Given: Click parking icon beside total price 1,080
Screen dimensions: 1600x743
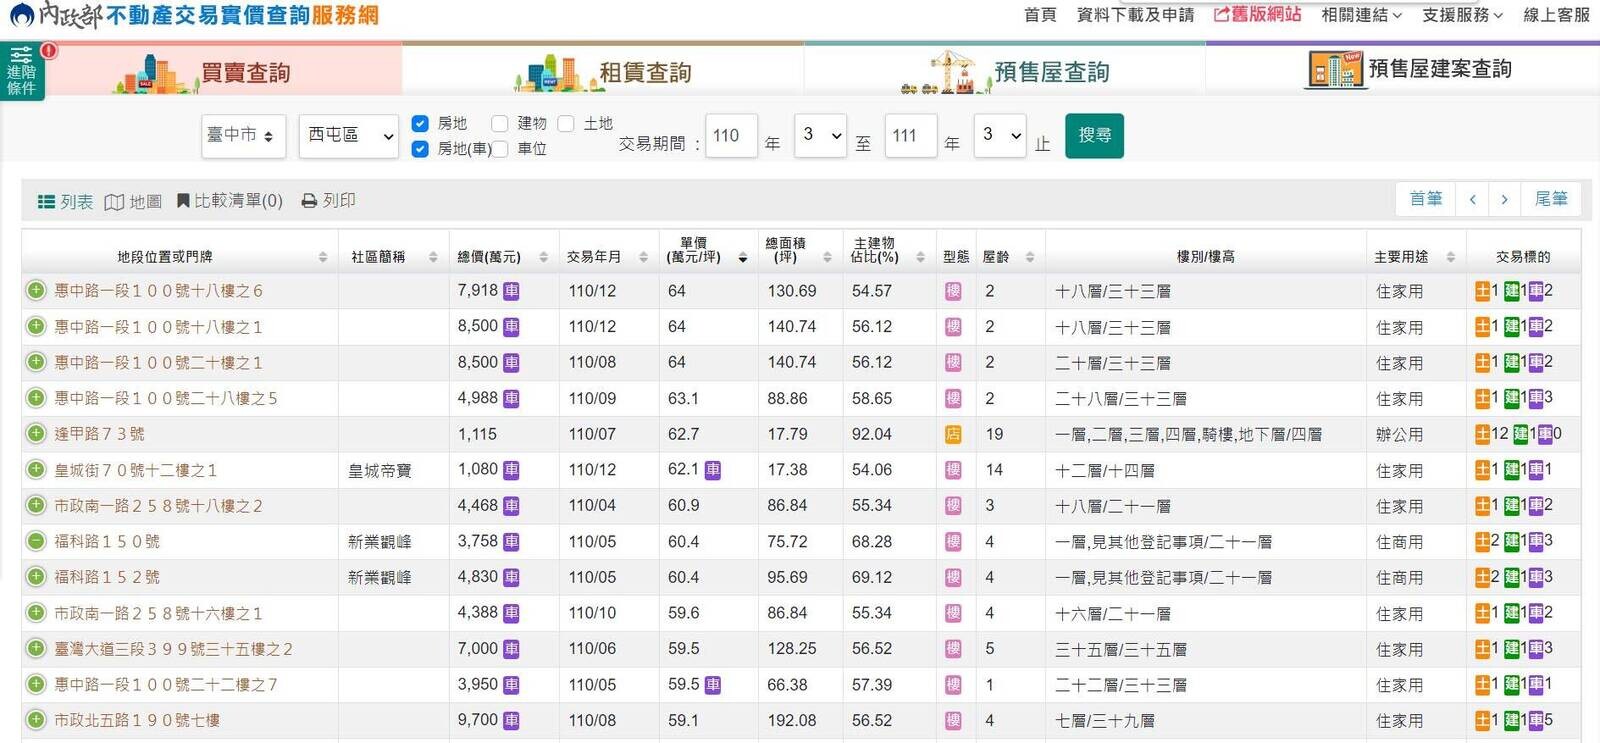Looking at the screenshot, I should [x=511, y=470].
